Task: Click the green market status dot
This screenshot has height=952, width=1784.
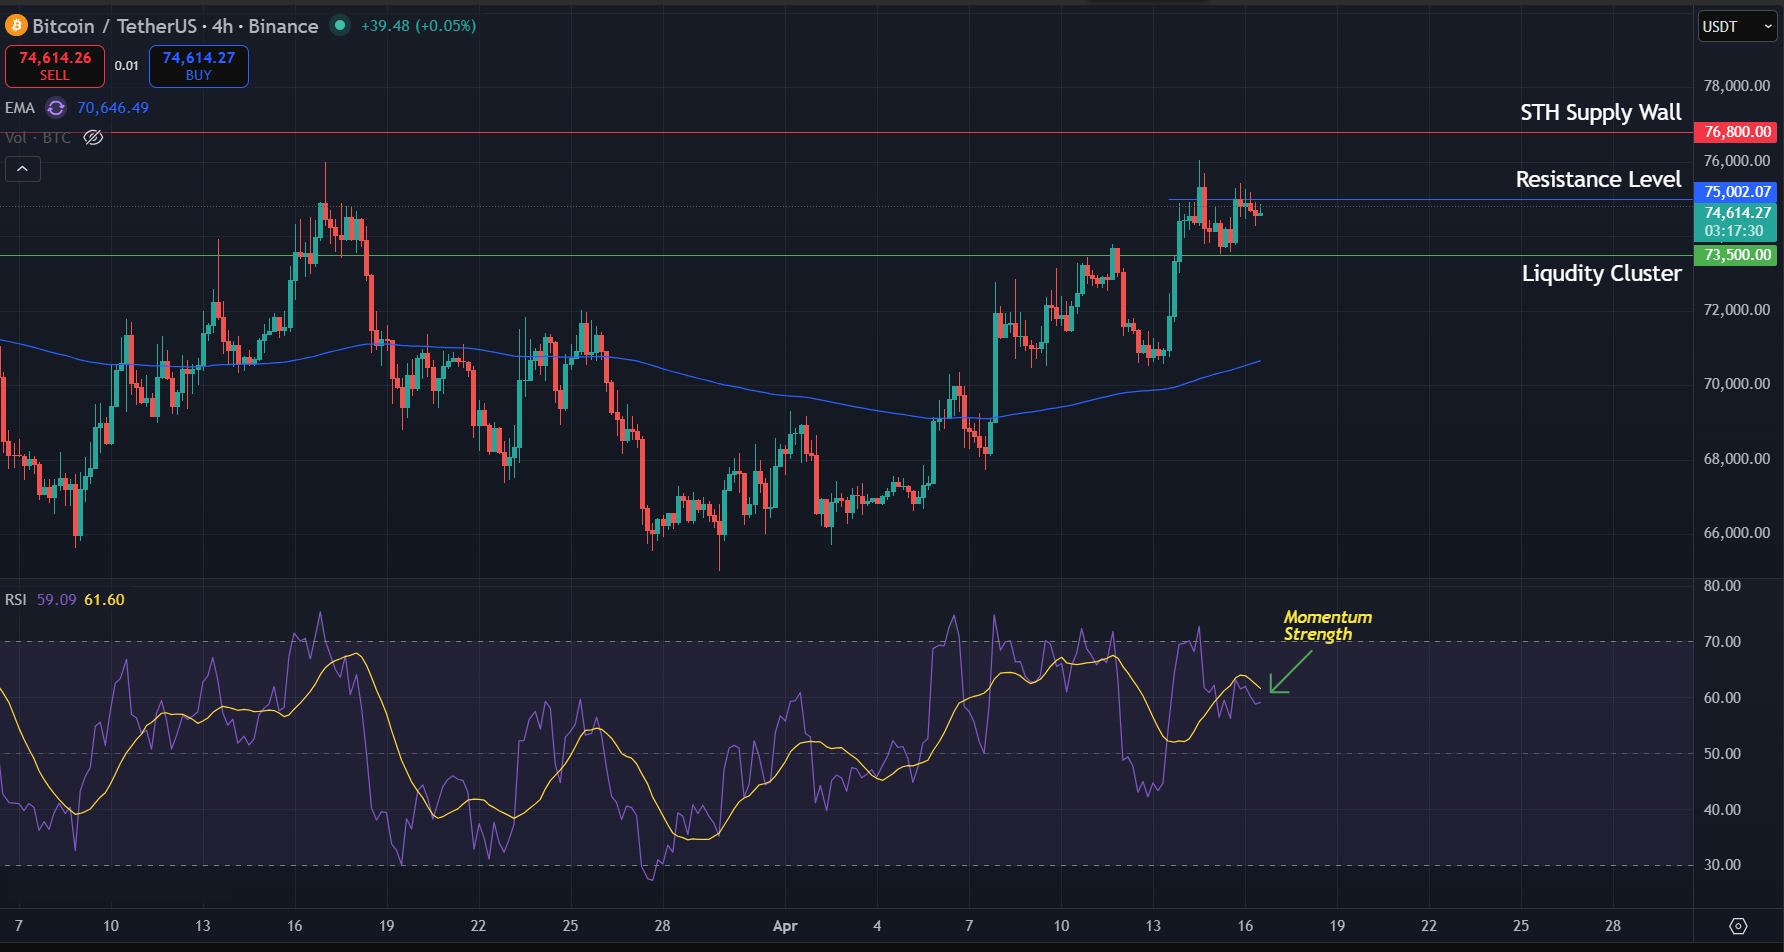Action: coord(342,26)
